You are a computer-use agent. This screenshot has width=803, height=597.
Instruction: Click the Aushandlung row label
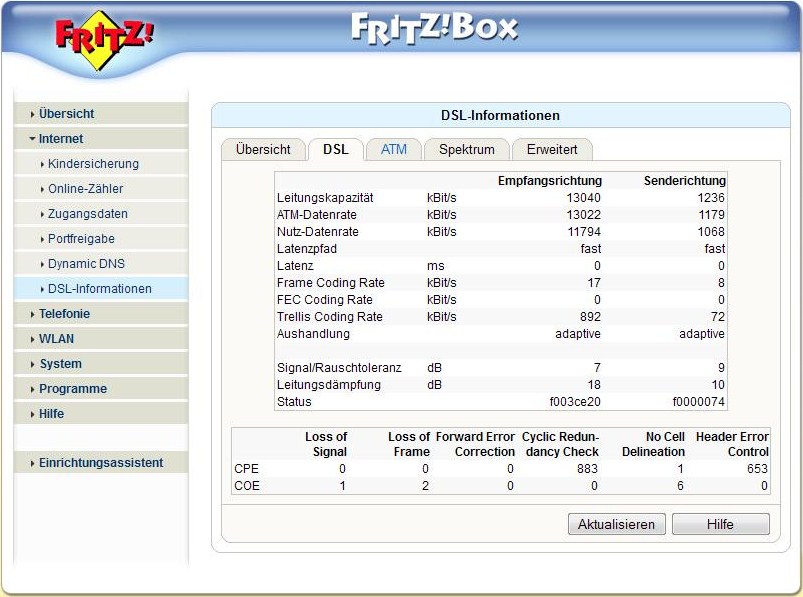point(313,334)
